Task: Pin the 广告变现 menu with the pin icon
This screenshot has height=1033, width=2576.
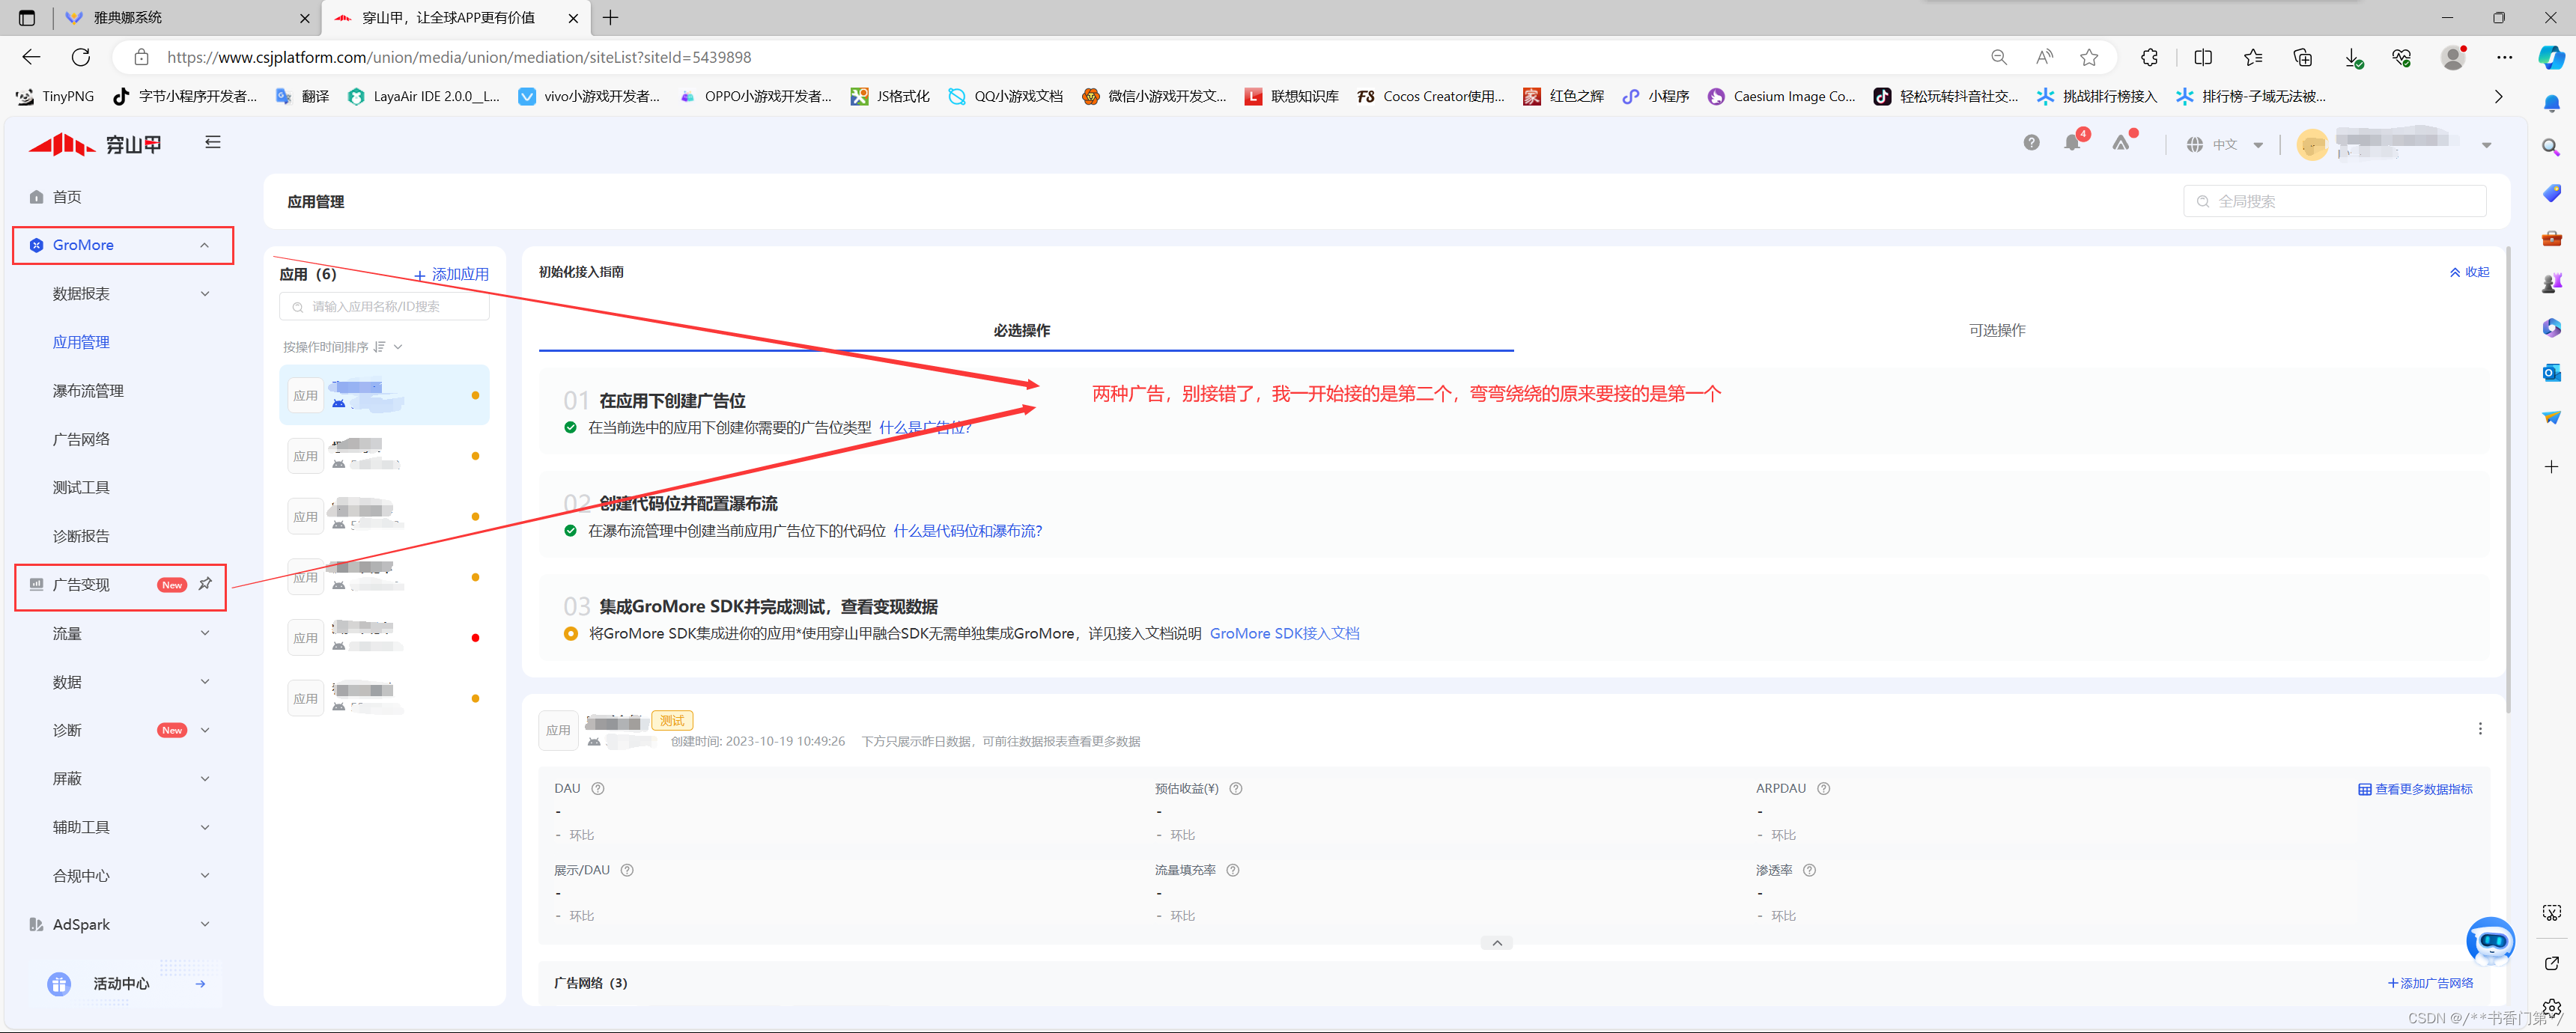Action: pyautogui.click(x=205, y=584)
